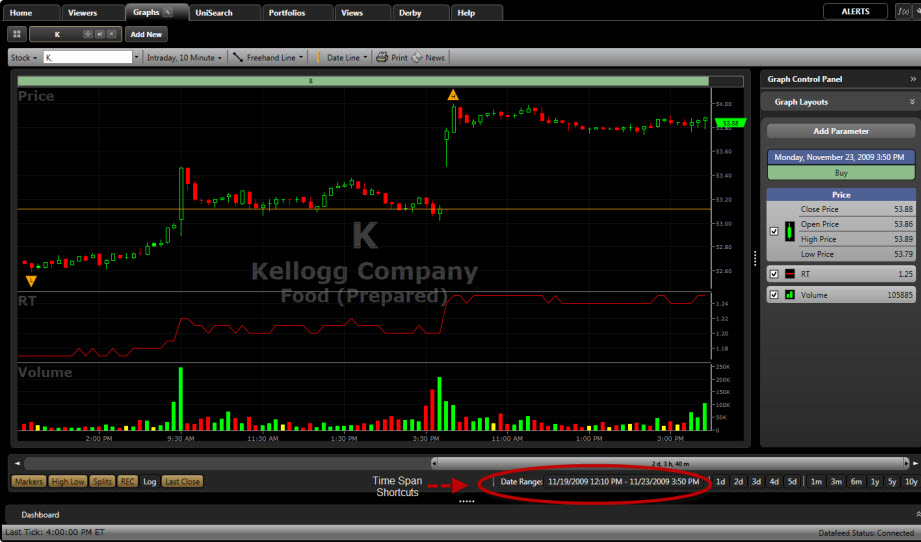Open the Intraday, 10 Minute dropdown
This screenshot has height=542, width=921.
184,58
